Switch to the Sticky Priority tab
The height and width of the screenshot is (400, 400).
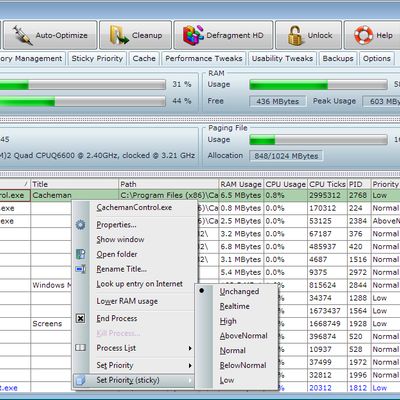pyautogui.click(x=97, y=59)
